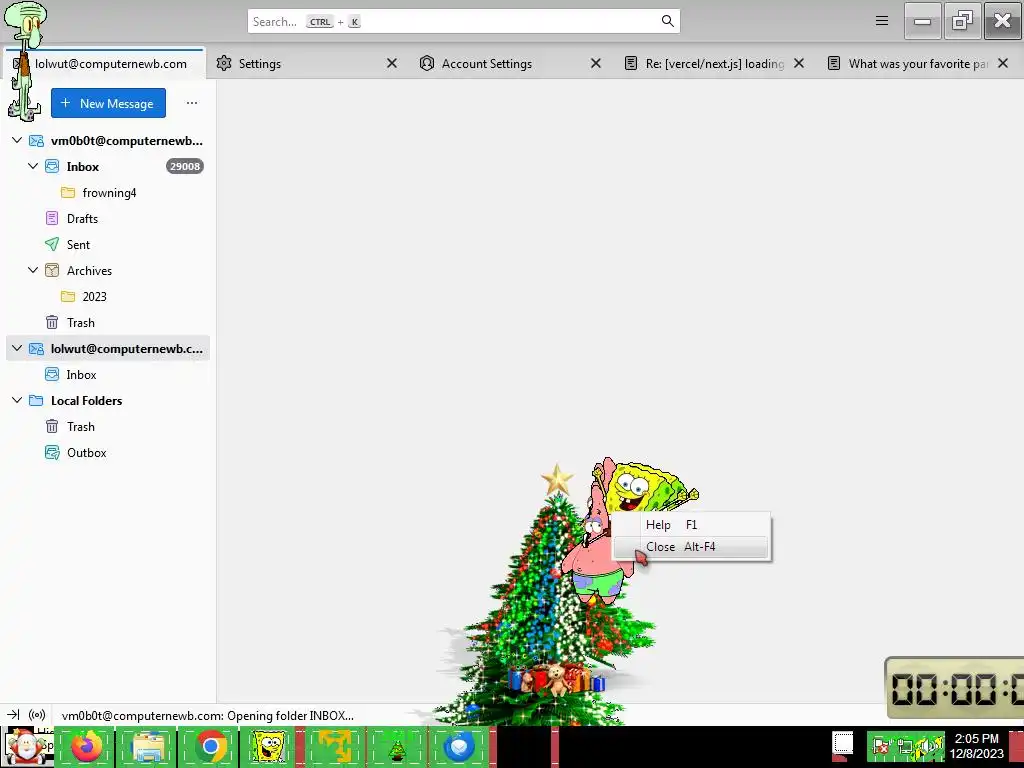The image size is (1024, 768).
Task: Select the vm0b0t Inbox folder
Action: click(108, 167)
